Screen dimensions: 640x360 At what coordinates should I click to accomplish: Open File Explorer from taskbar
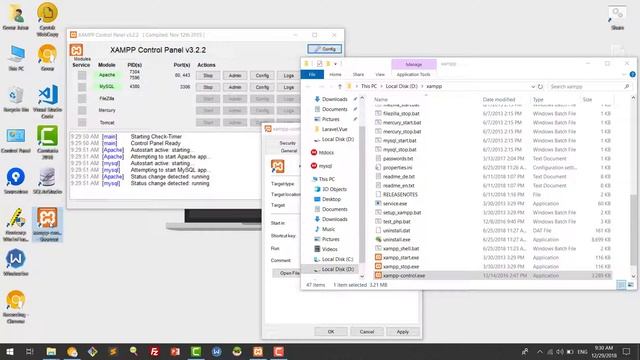51,351
